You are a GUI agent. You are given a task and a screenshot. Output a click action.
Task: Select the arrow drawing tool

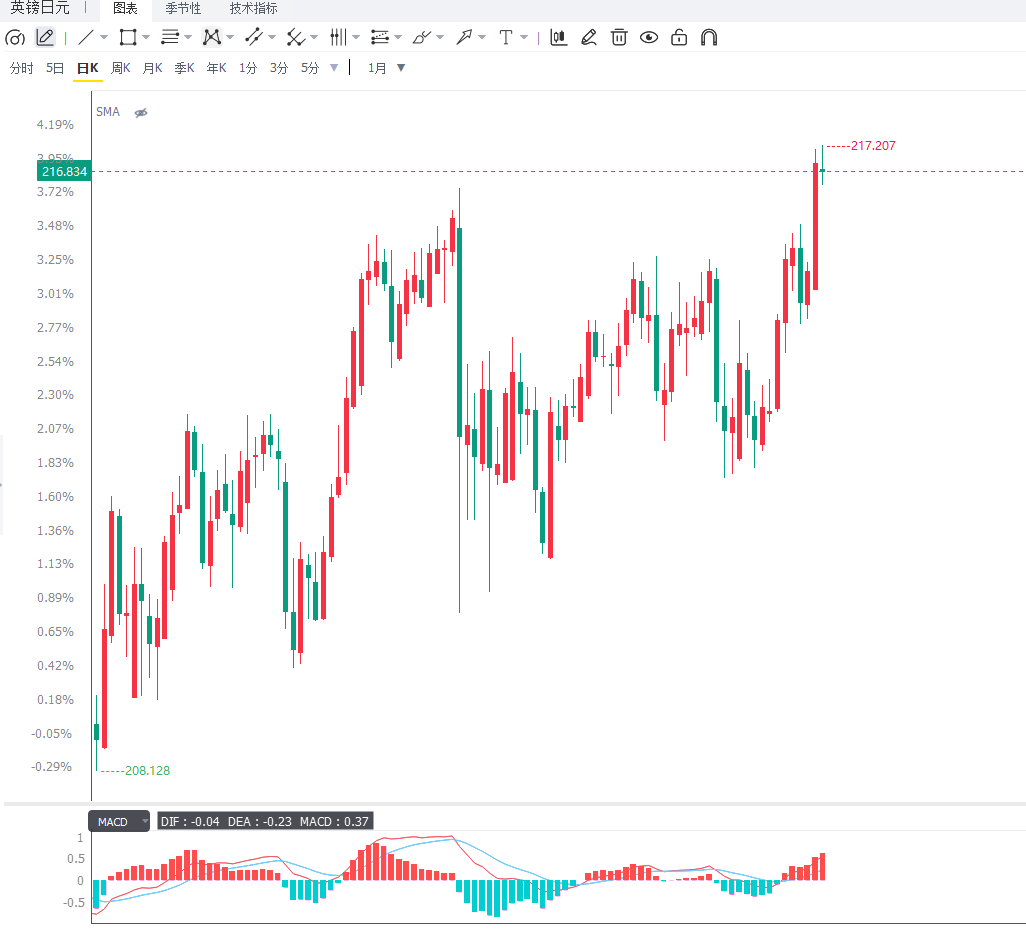(x=464, y=37)
